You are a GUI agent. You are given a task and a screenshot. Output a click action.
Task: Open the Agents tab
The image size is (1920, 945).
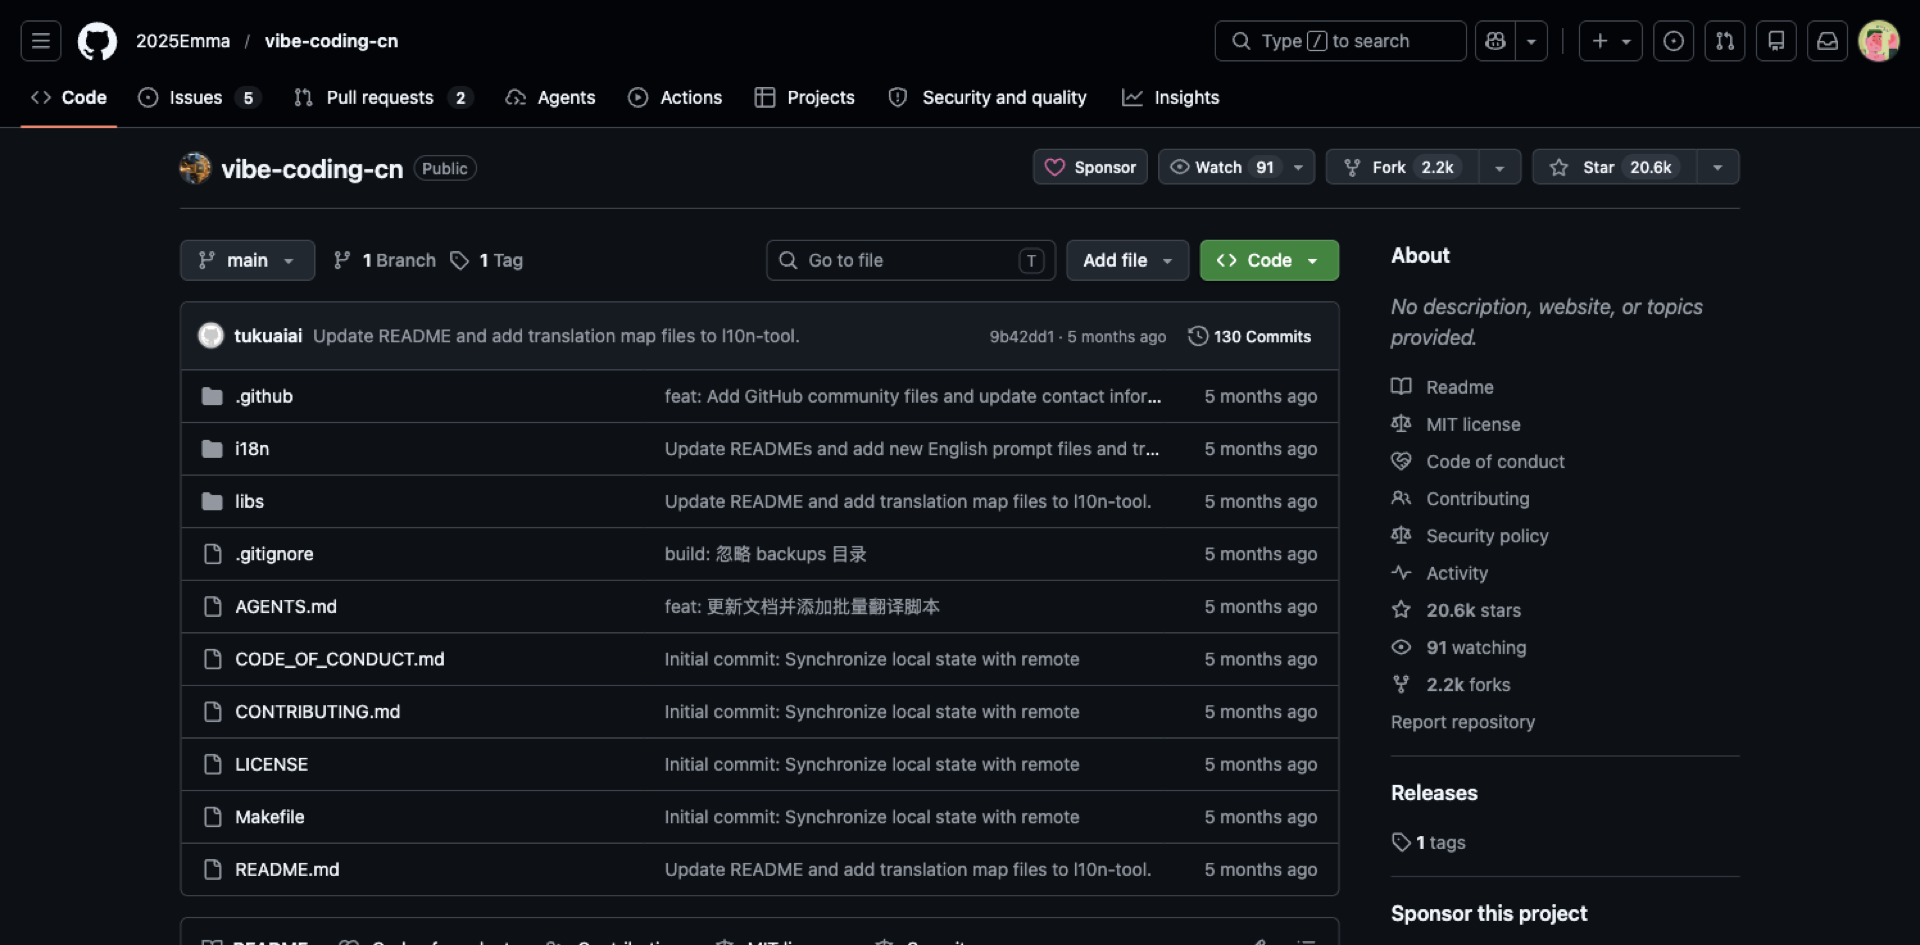click(551, 97)
